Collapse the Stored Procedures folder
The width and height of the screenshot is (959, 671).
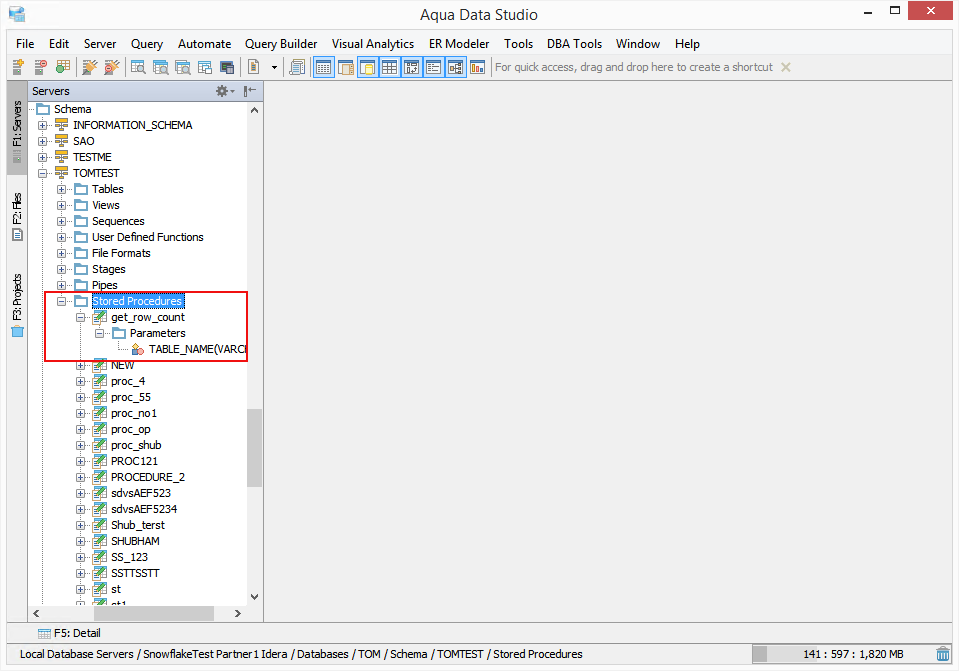click(61, 301)
